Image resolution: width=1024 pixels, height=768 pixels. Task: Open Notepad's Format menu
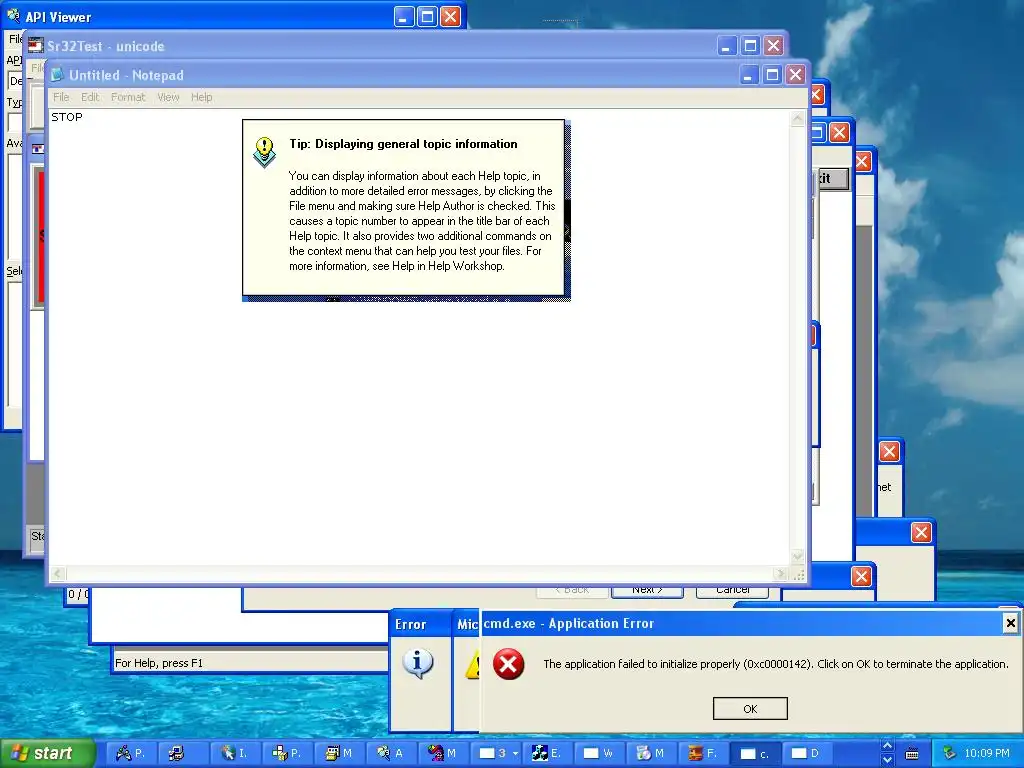(x=128, y=97)
